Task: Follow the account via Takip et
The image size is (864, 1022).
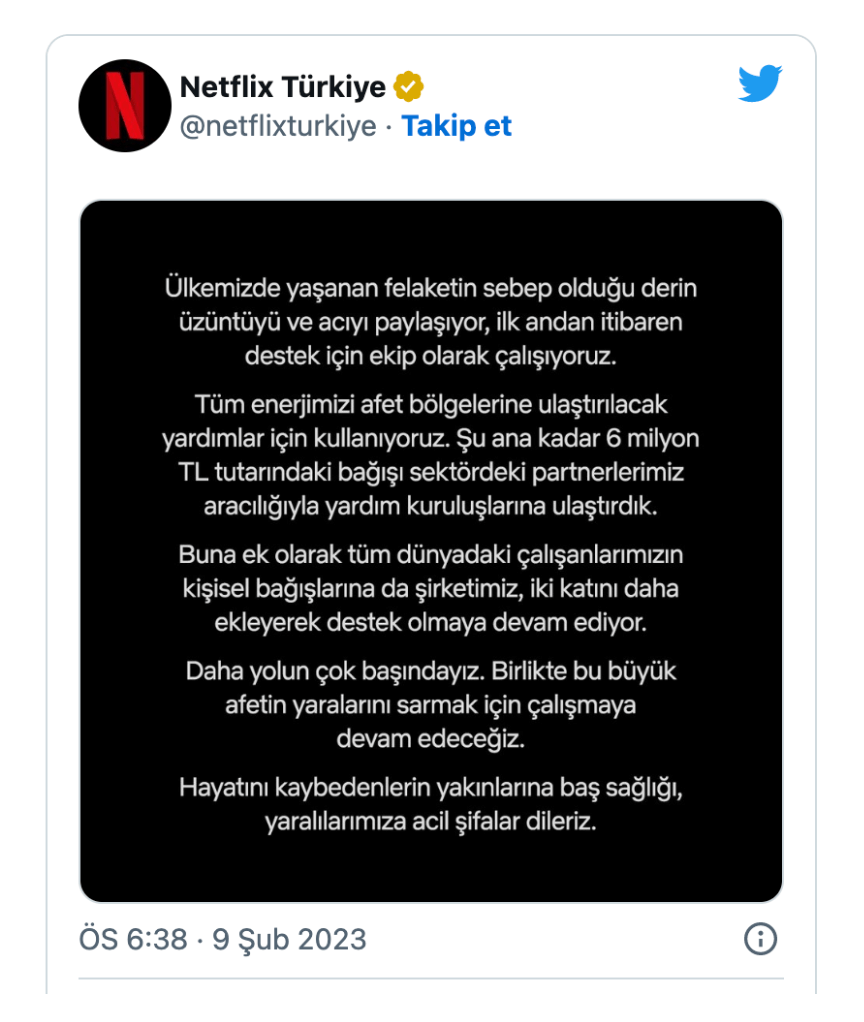Action: coord(456,126)
